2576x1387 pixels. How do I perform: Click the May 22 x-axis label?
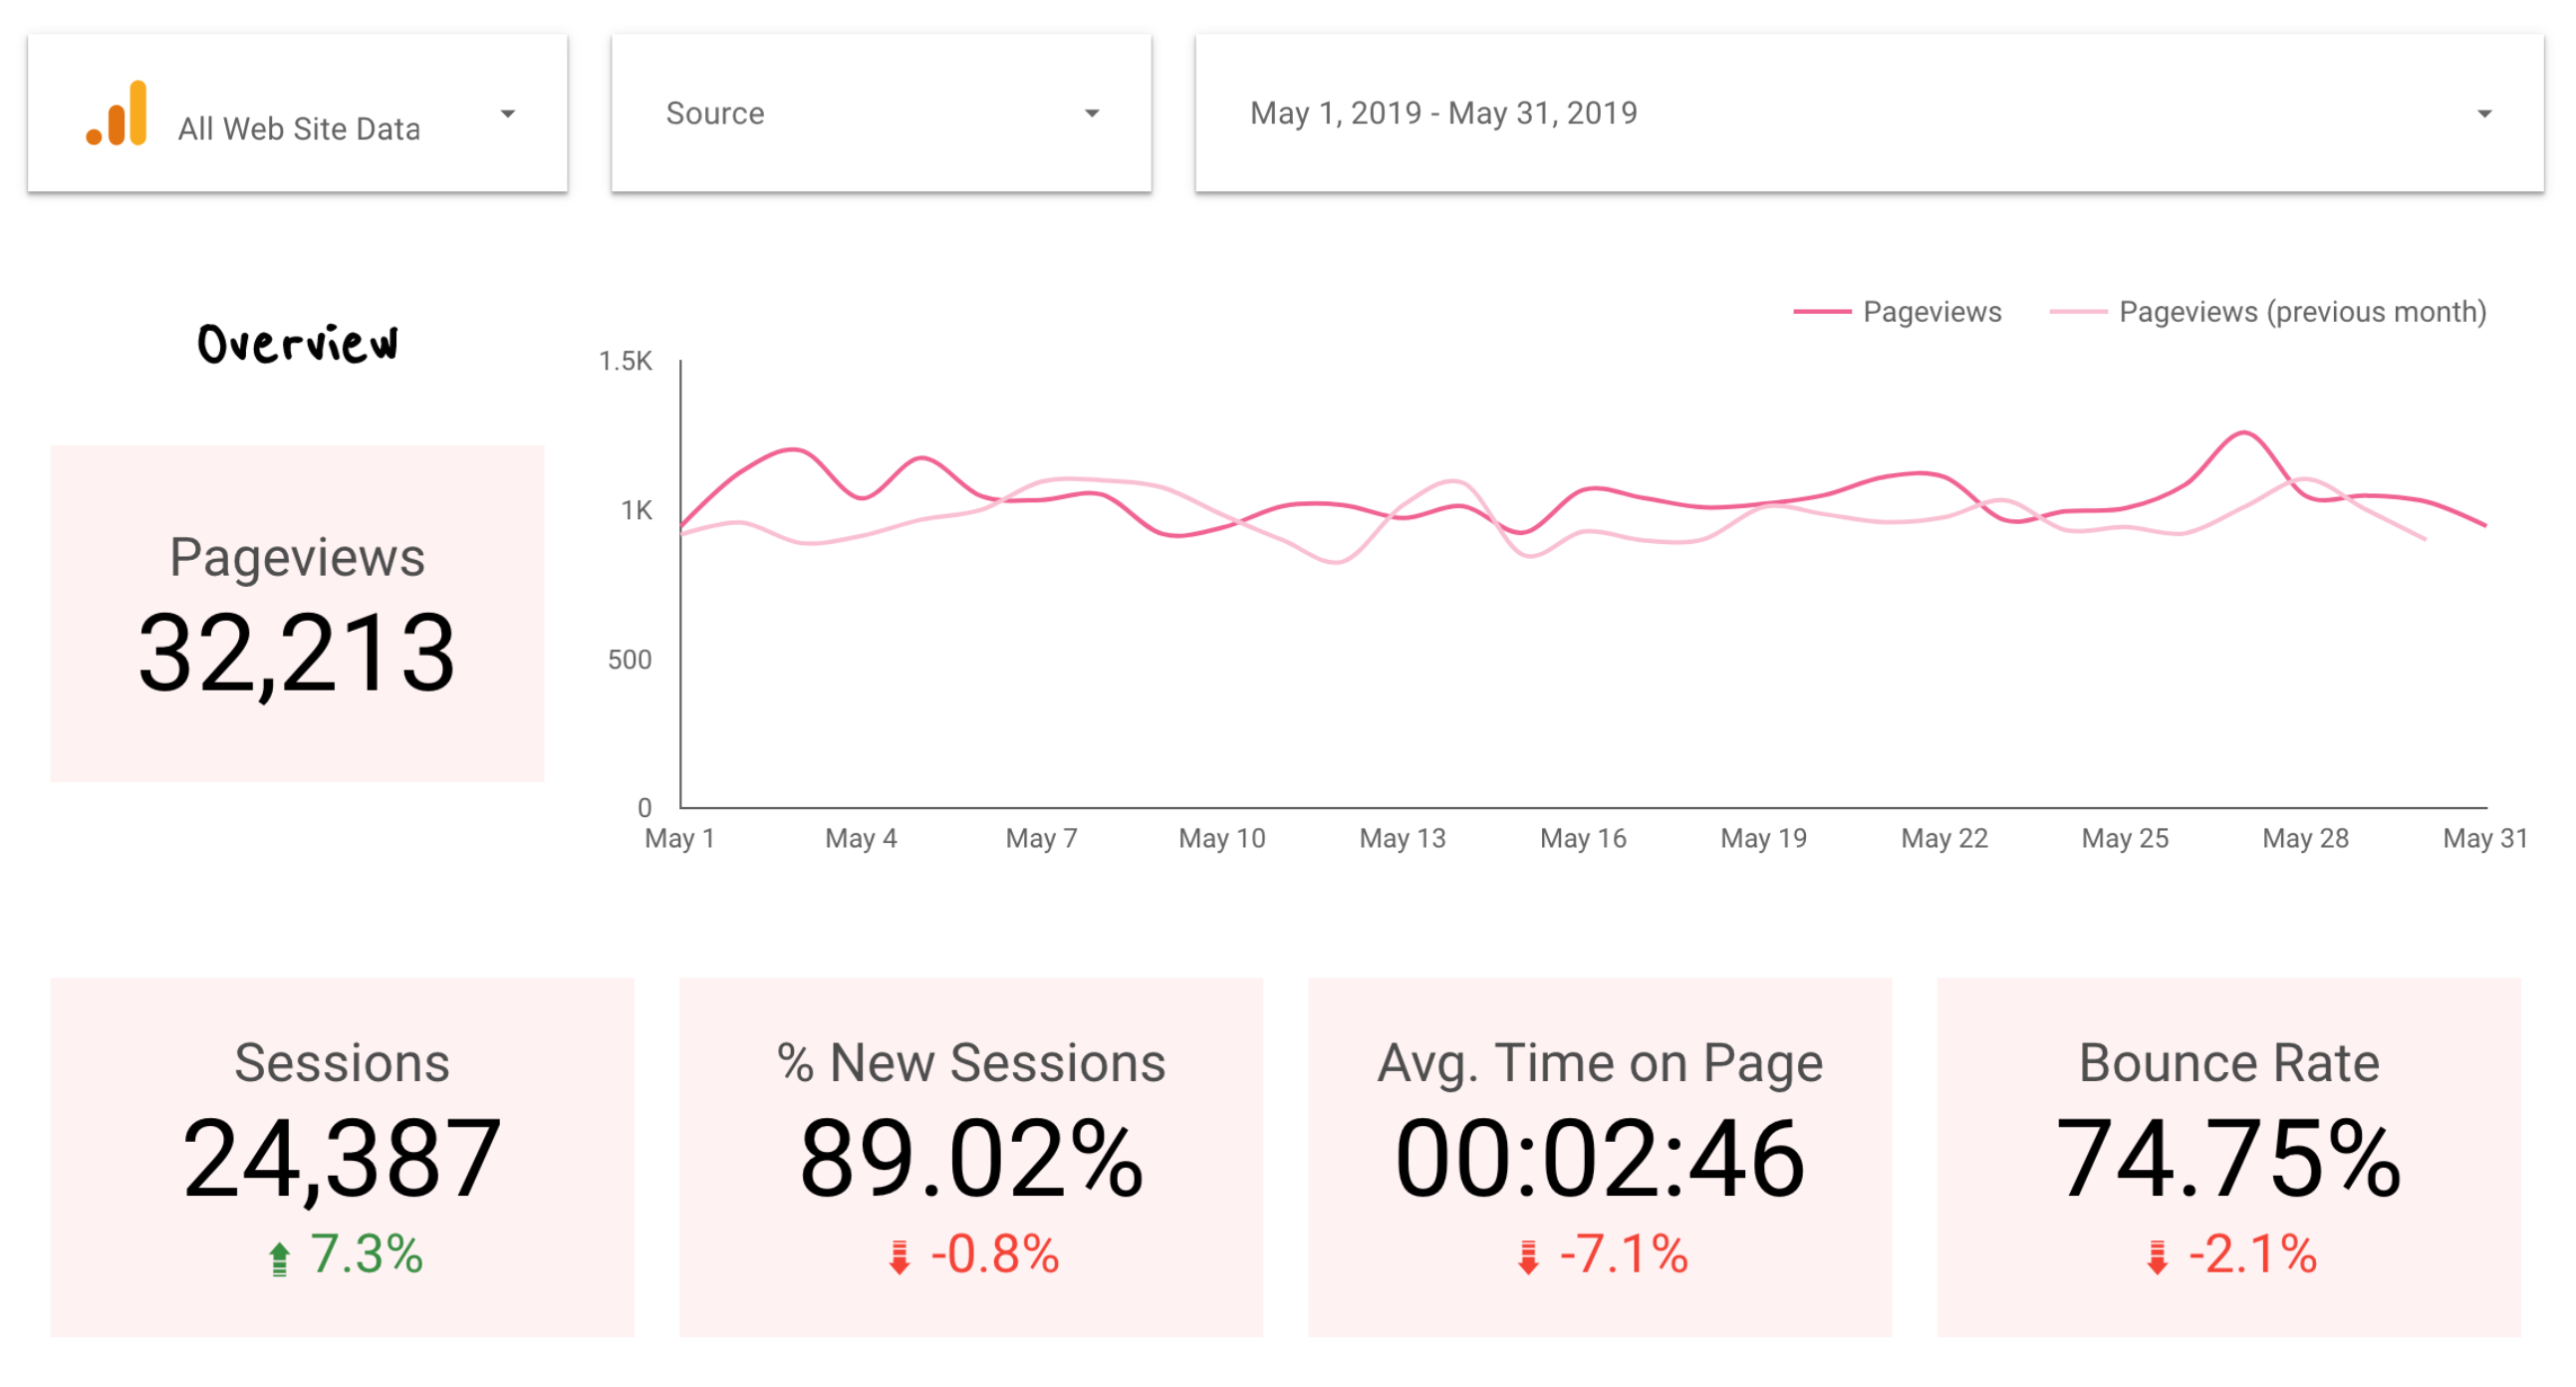[1944, 838]
